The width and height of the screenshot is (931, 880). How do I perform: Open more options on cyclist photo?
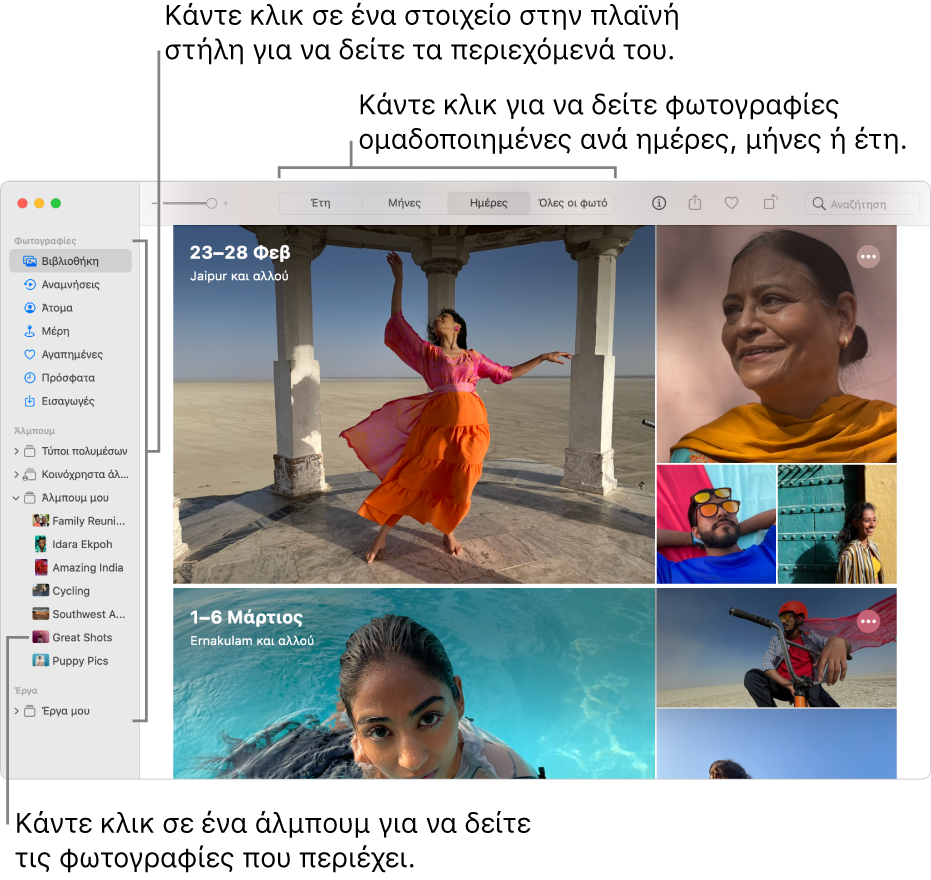pyautogui.click(x=868, y=621)
